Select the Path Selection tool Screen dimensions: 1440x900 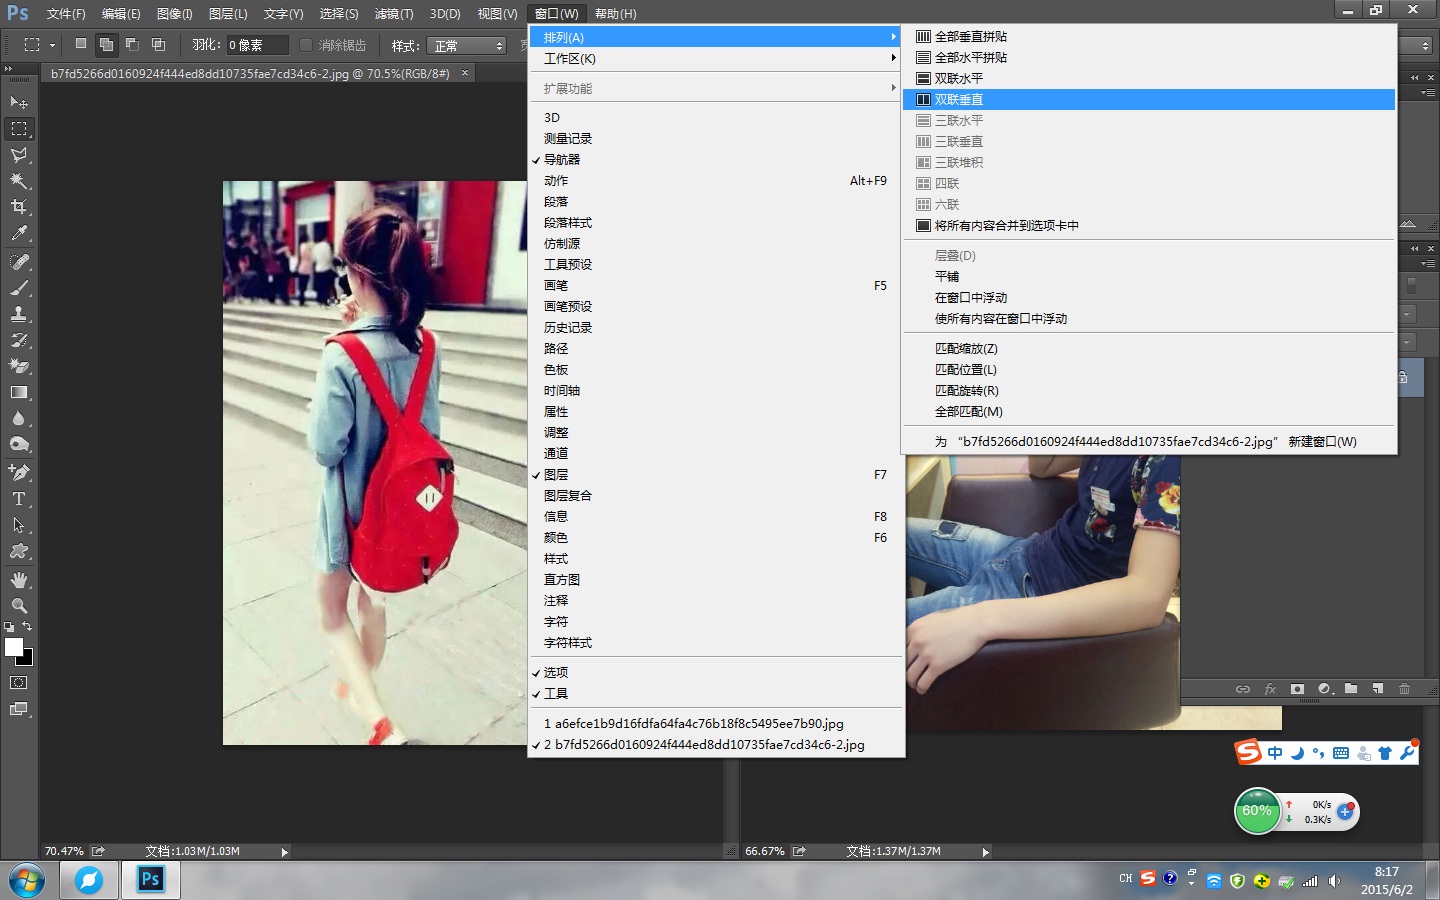(x=19, y=525)
